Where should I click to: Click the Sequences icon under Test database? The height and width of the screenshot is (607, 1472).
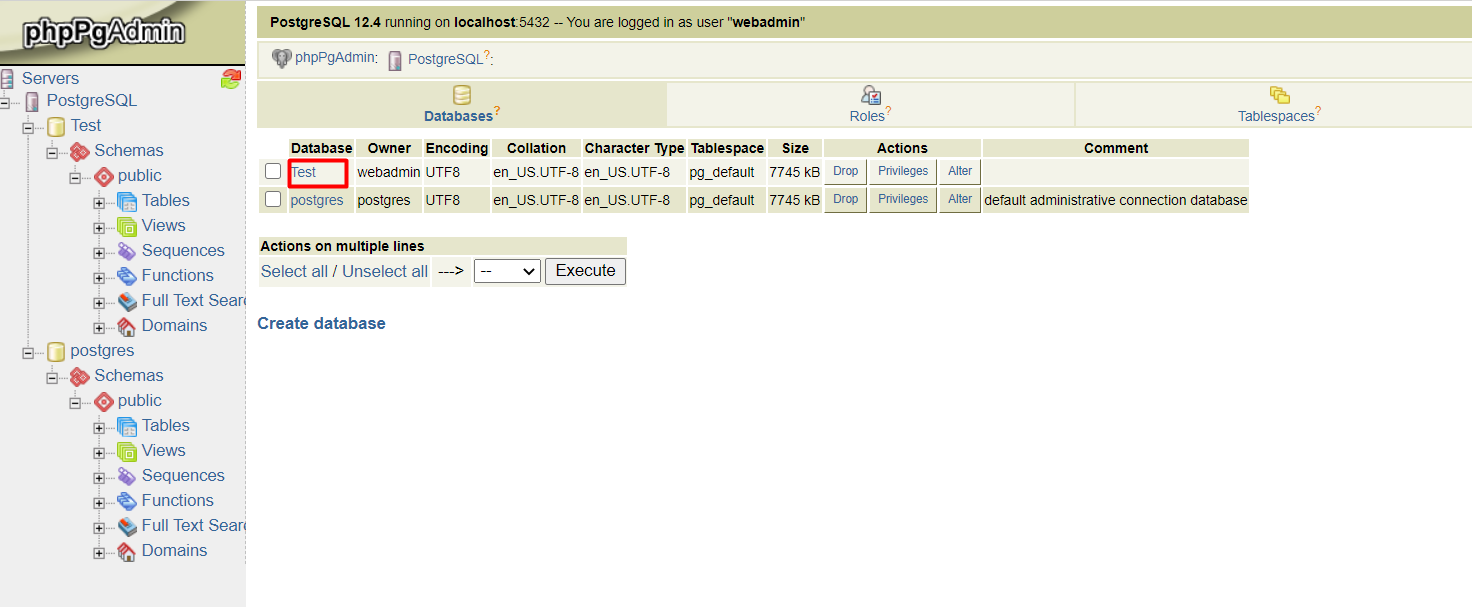[127, 251]
